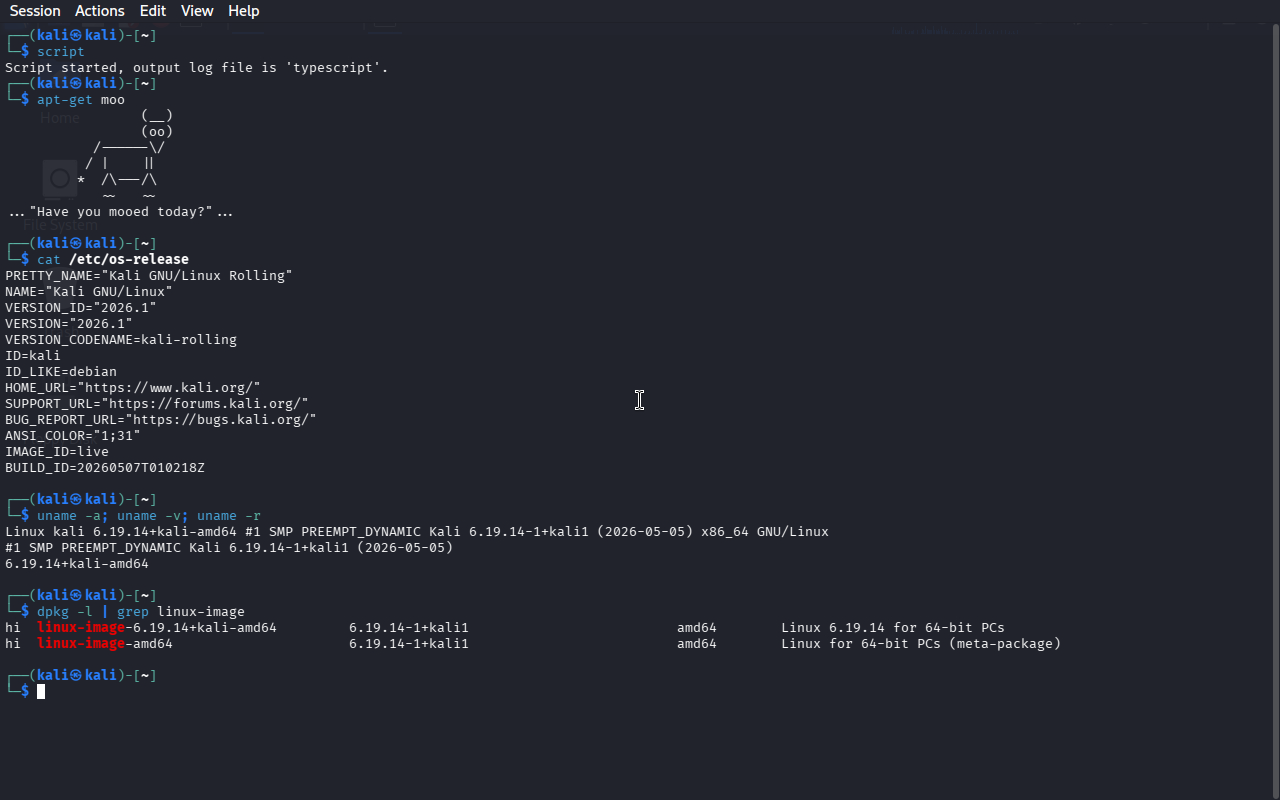This screenshot has width=1280, height=800.
Task: Open the Help menu
Action: point(244,11)
